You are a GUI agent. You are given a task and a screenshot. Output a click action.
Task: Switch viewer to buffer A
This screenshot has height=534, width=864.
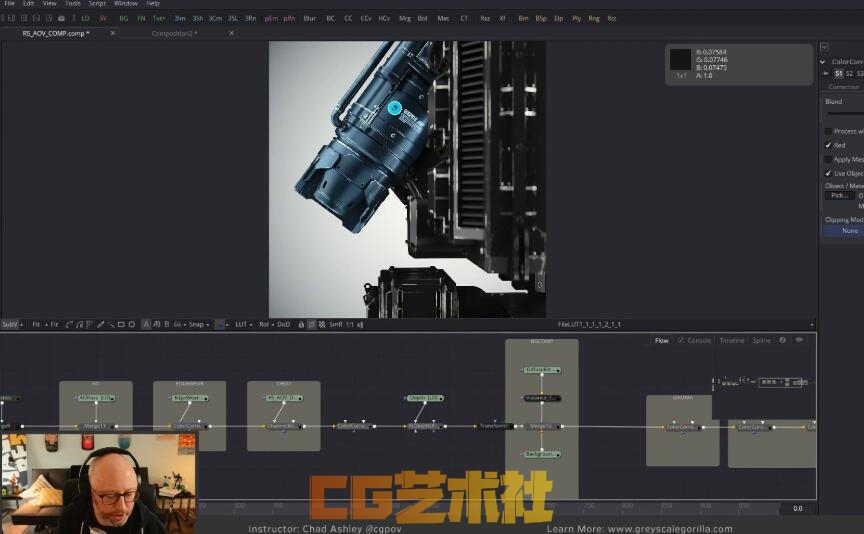146,325
